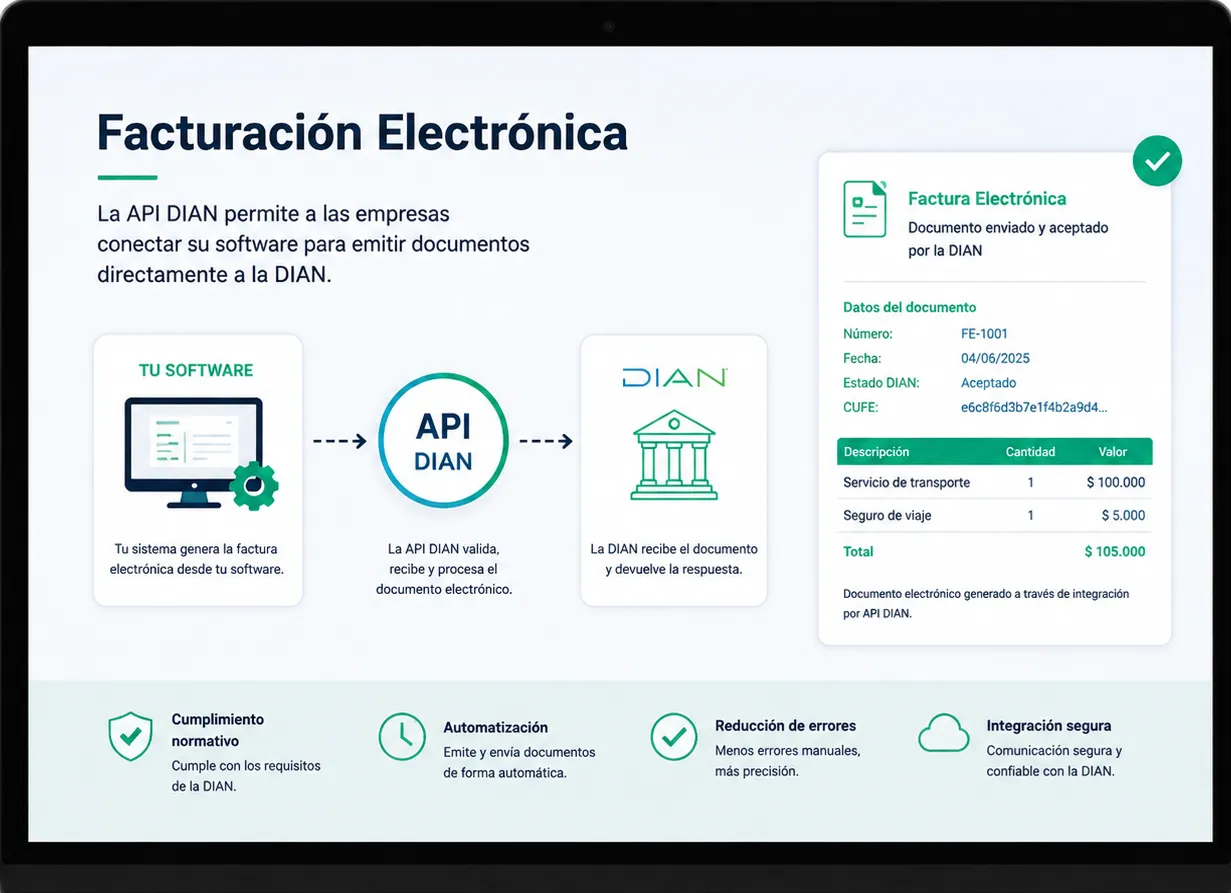Click the shield icon for Cumplimiento normativo
The height and width of the screenshot is (893, 1231).
(130, 737)
